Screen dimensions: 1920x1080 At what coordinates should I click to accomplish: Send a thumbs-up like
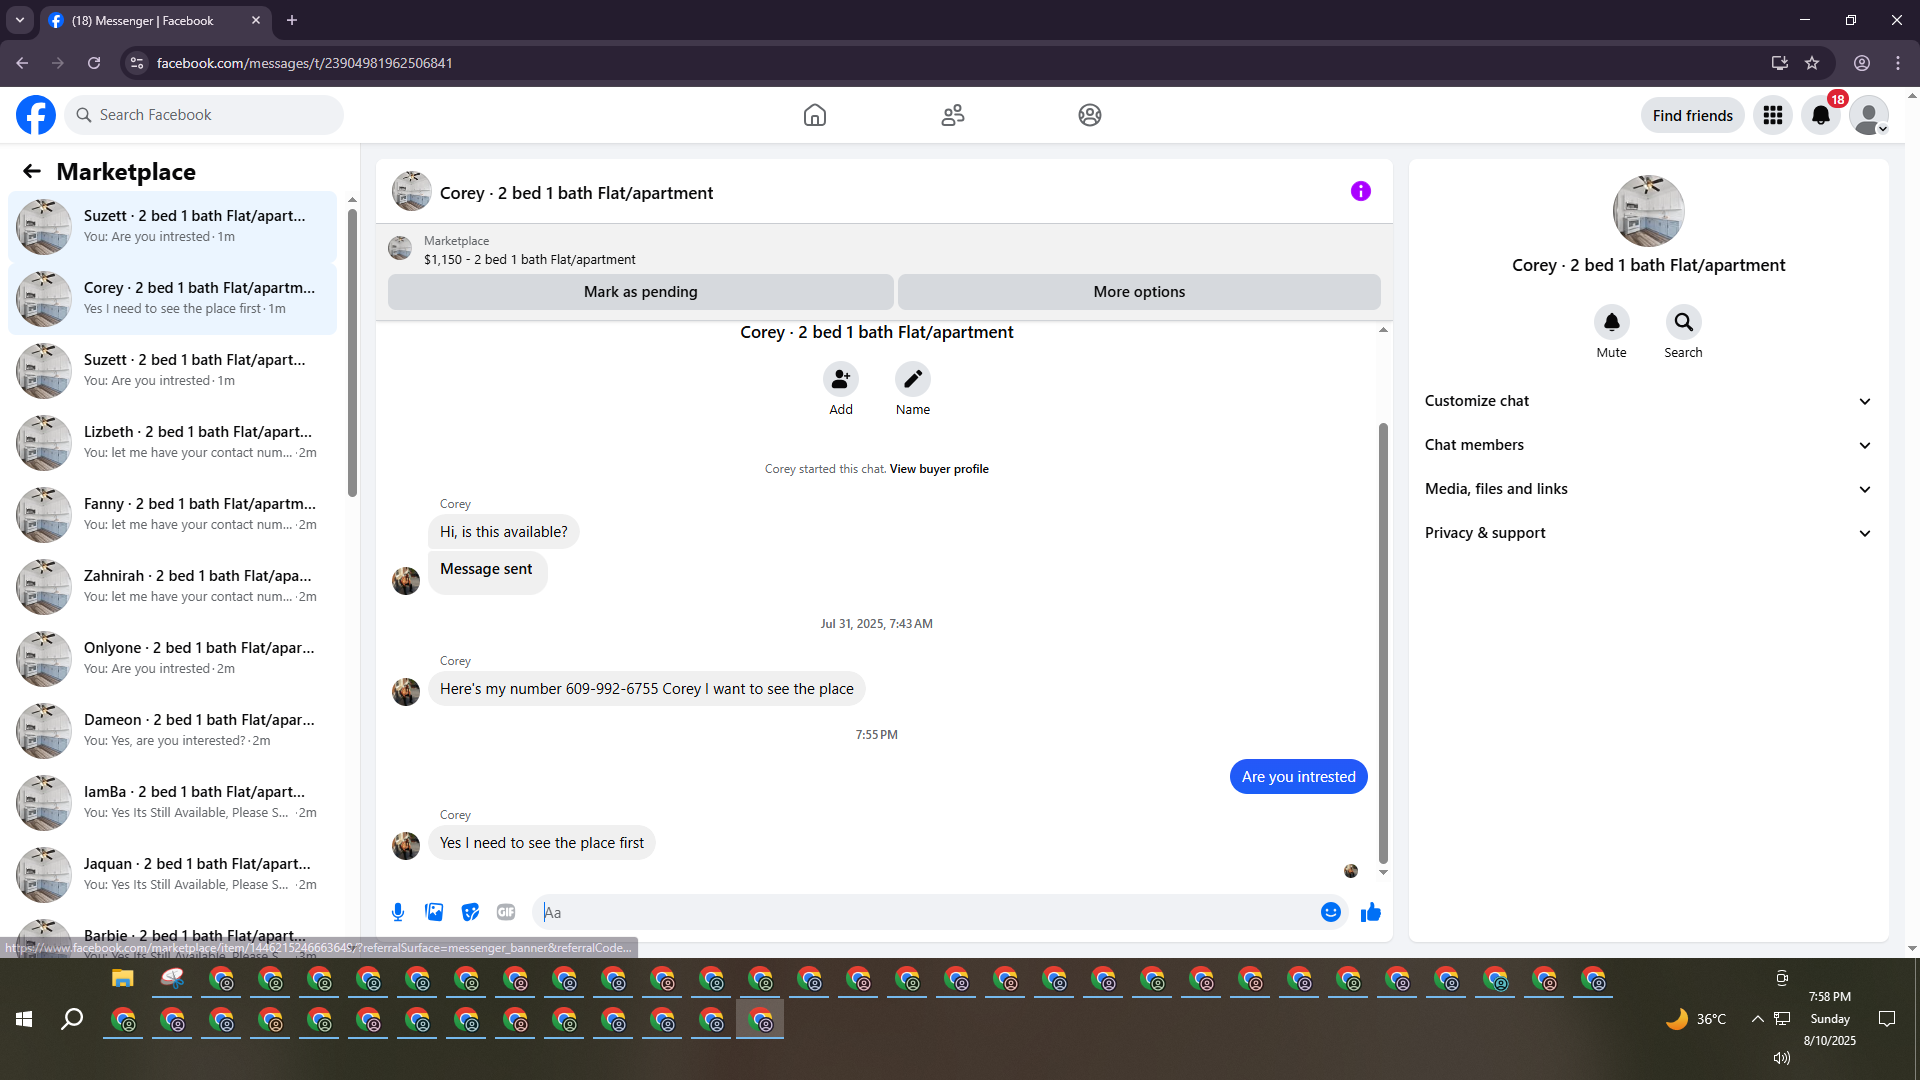tap(1370, 912)
